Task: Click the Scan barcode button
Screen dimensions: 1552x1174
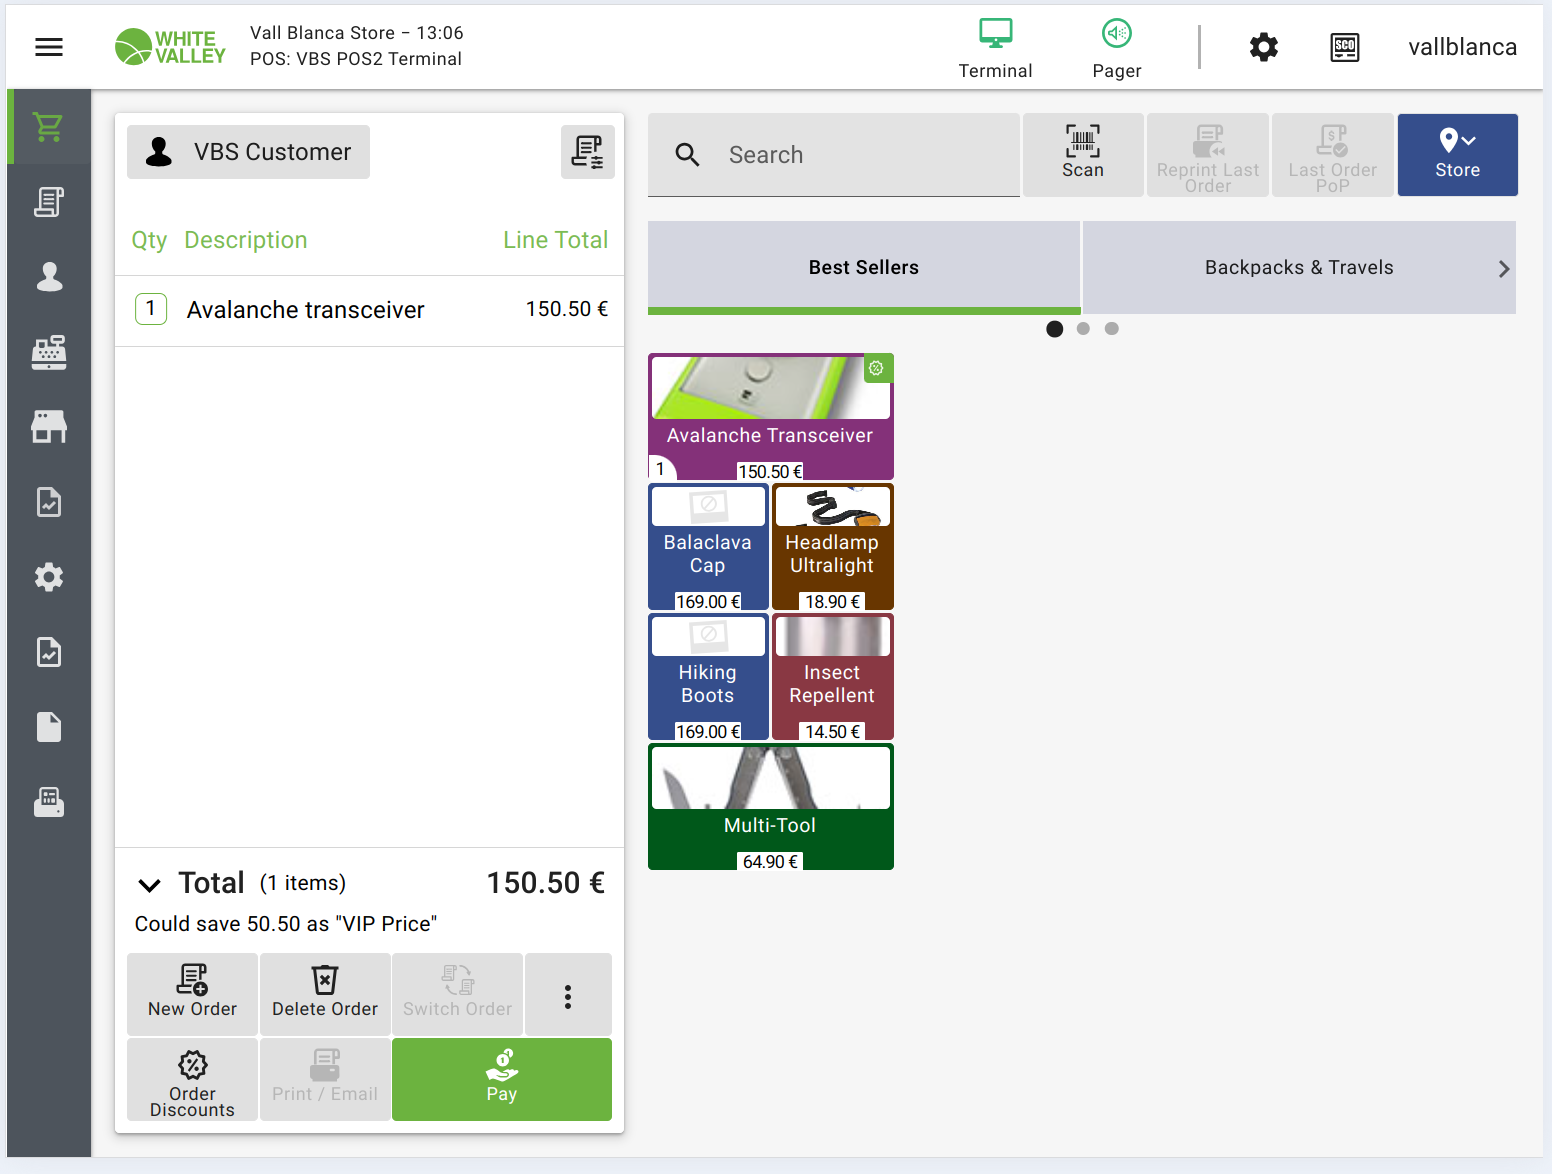Action: click(1083, 154)
